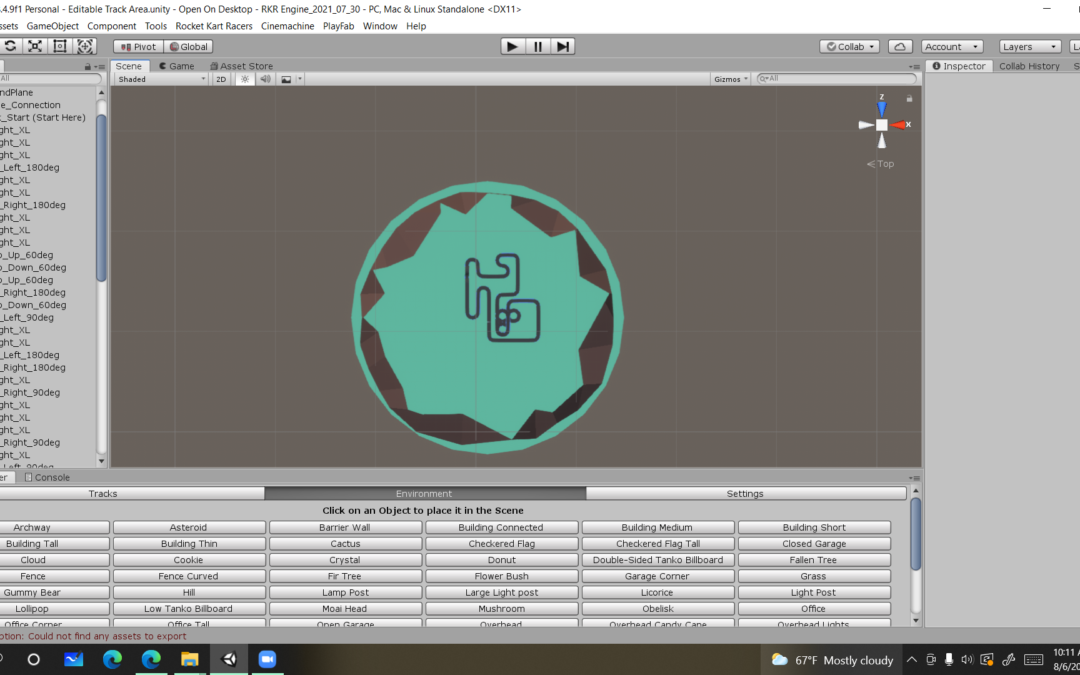Switch to the Scene tab

129,66
